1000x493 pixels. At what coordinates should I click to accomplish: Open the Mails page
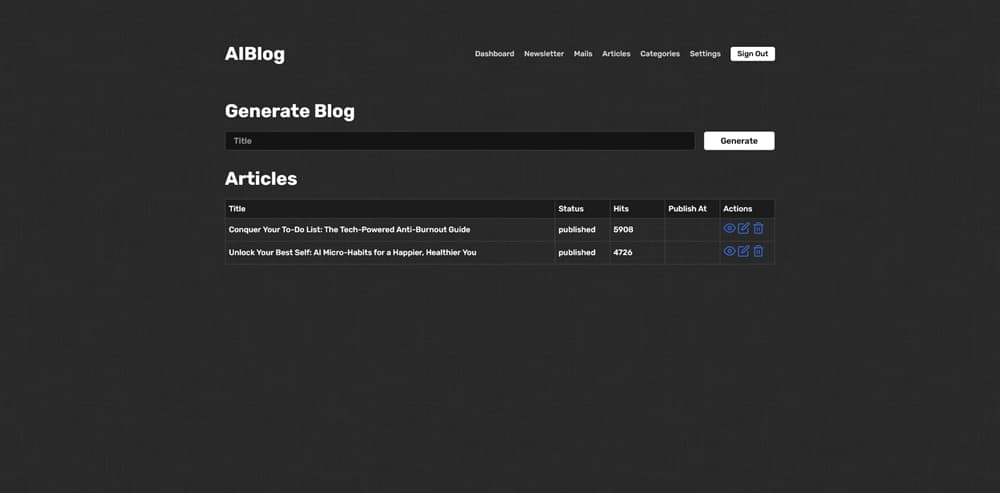click(583, 54)
